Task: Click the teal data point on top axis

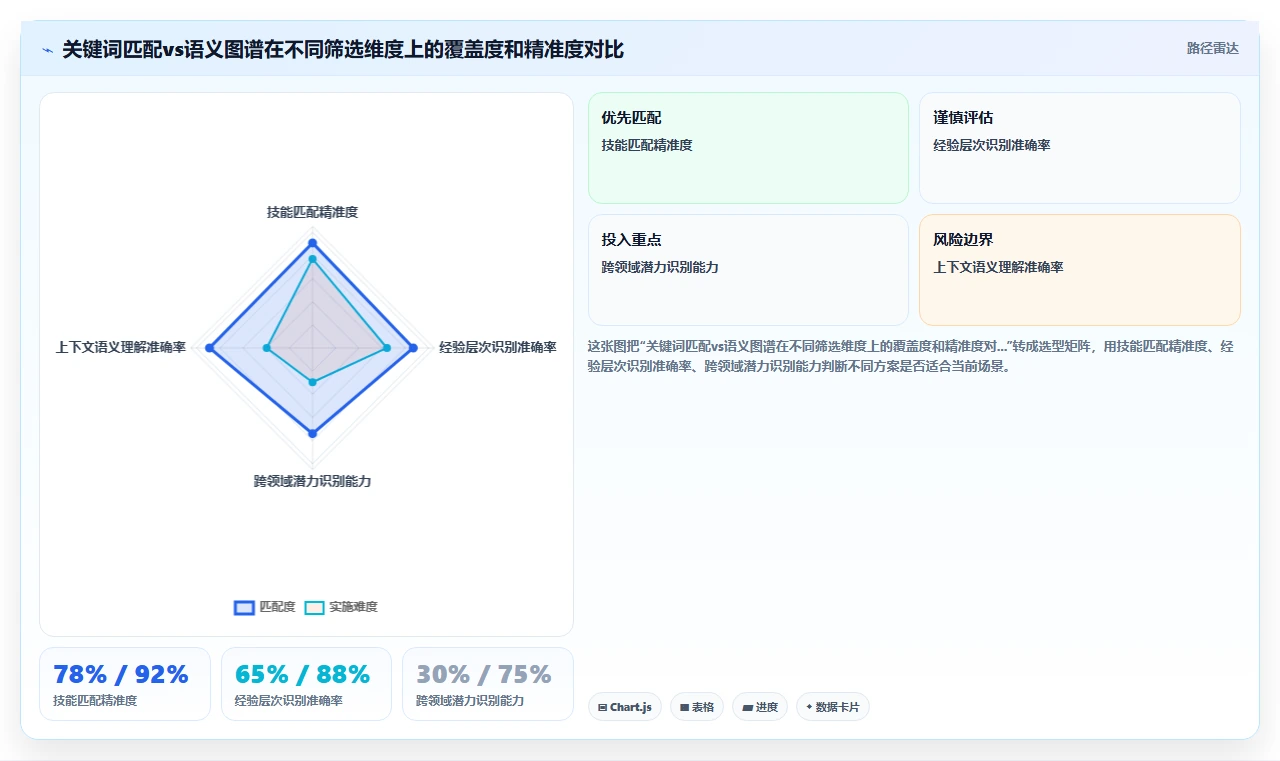Action: [312, 259]
